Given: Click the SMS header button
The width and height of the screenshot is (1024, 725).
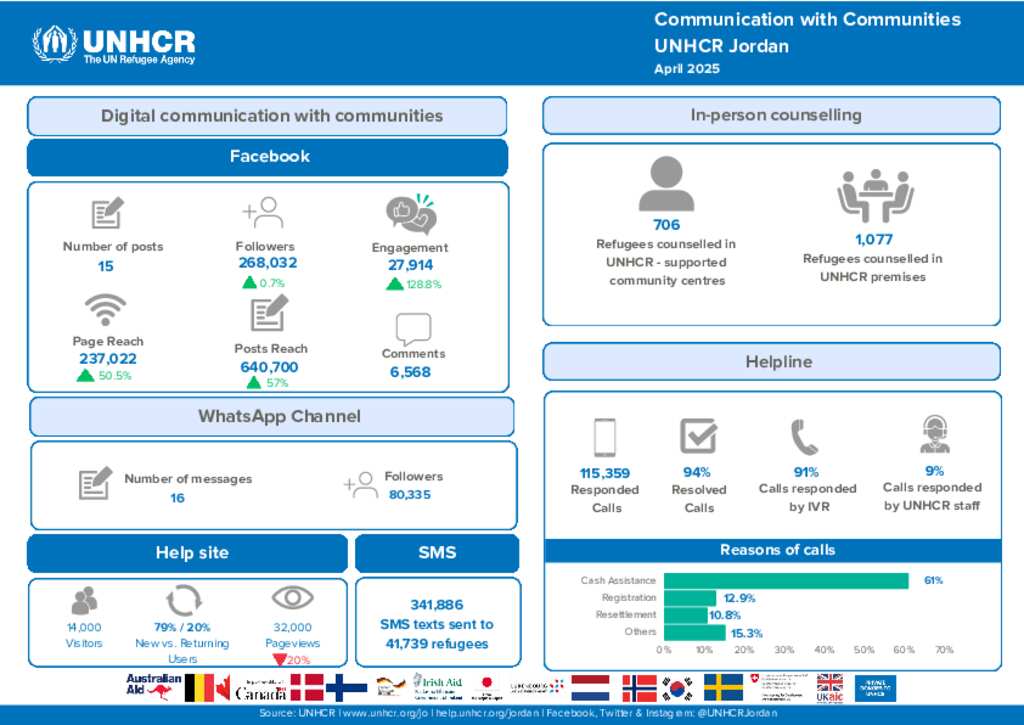Looking at the screenshot, I should click(437, 553).
